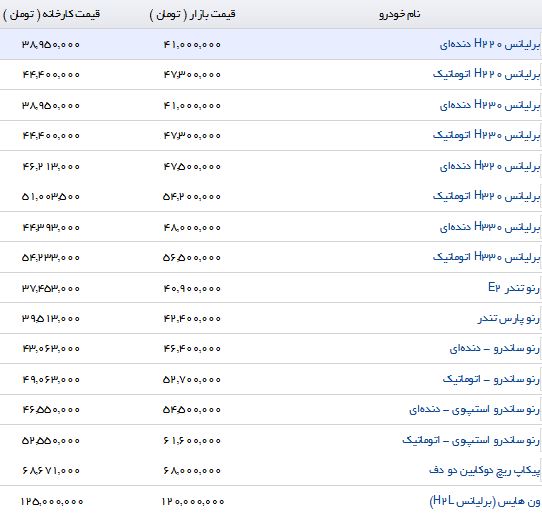Select market price 54,200,000 cell
542x513 pixels.
tap(192, 197)
